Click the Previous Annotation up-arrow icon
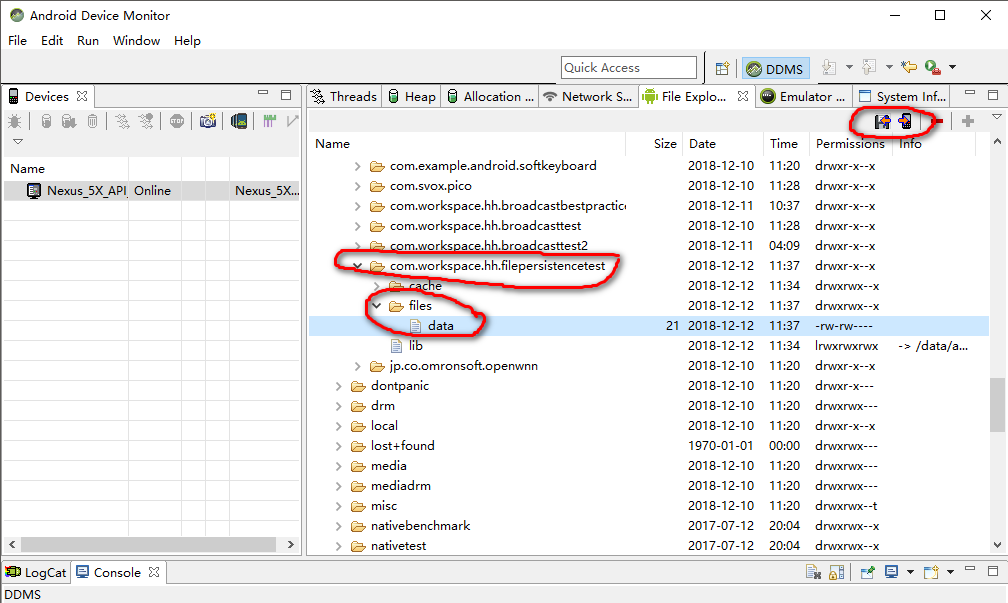1008x603 pixels. pyautogui.click(x=869, y=67)
